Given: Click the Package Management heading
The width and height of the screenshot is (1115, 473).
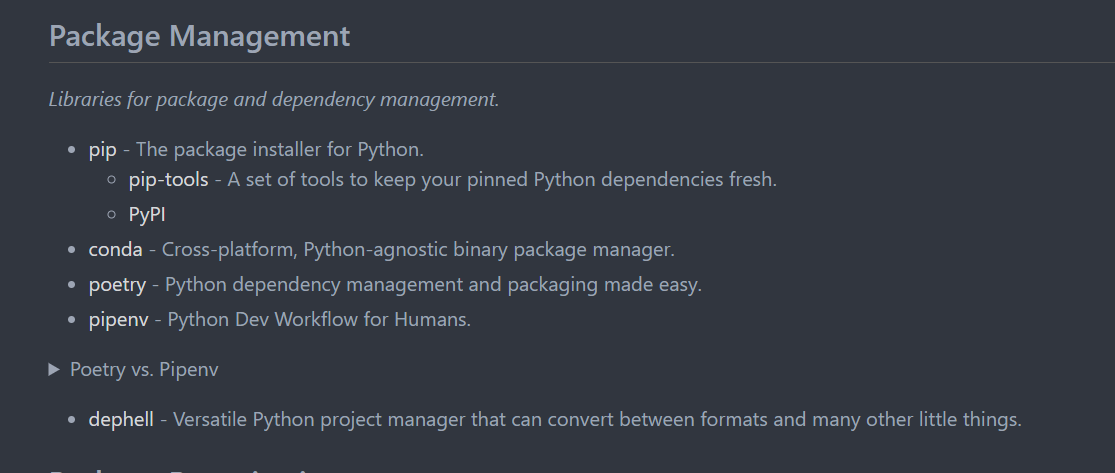Looking at the screenshot, I should (199, 37).
